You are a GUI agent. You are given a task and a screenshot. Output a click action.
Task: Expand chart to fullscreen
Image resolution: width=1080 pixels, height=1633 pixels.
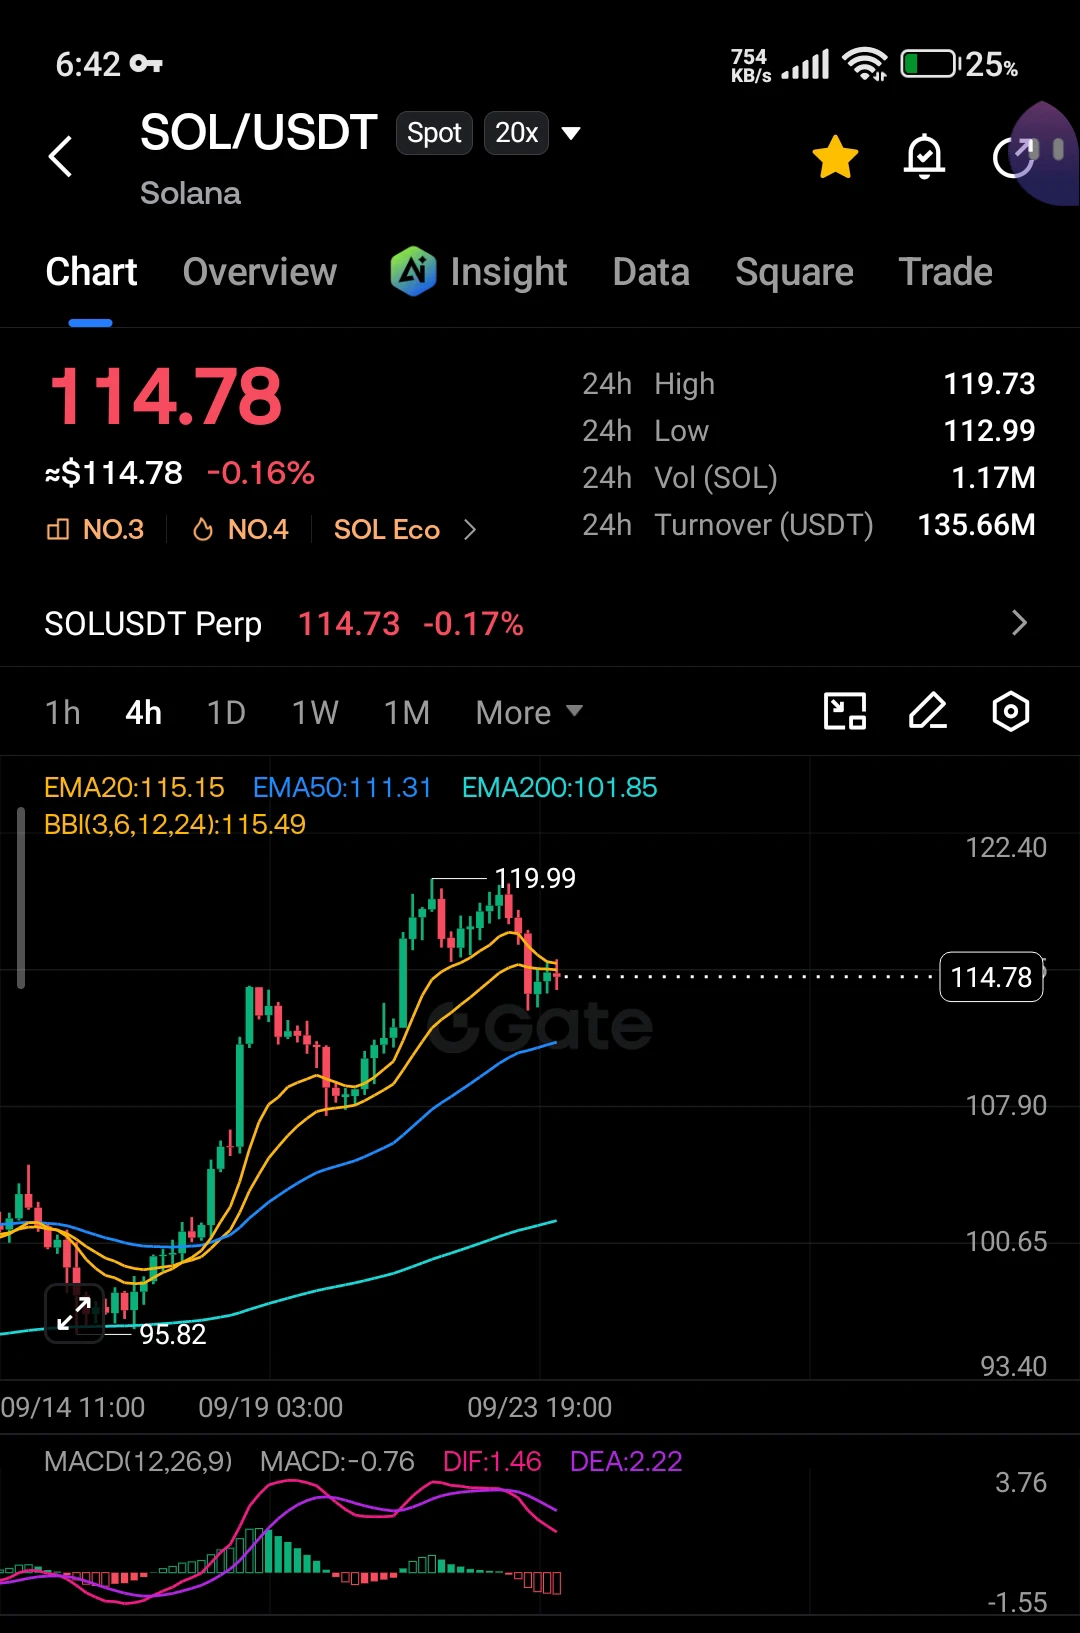[x=74, y=1313]
